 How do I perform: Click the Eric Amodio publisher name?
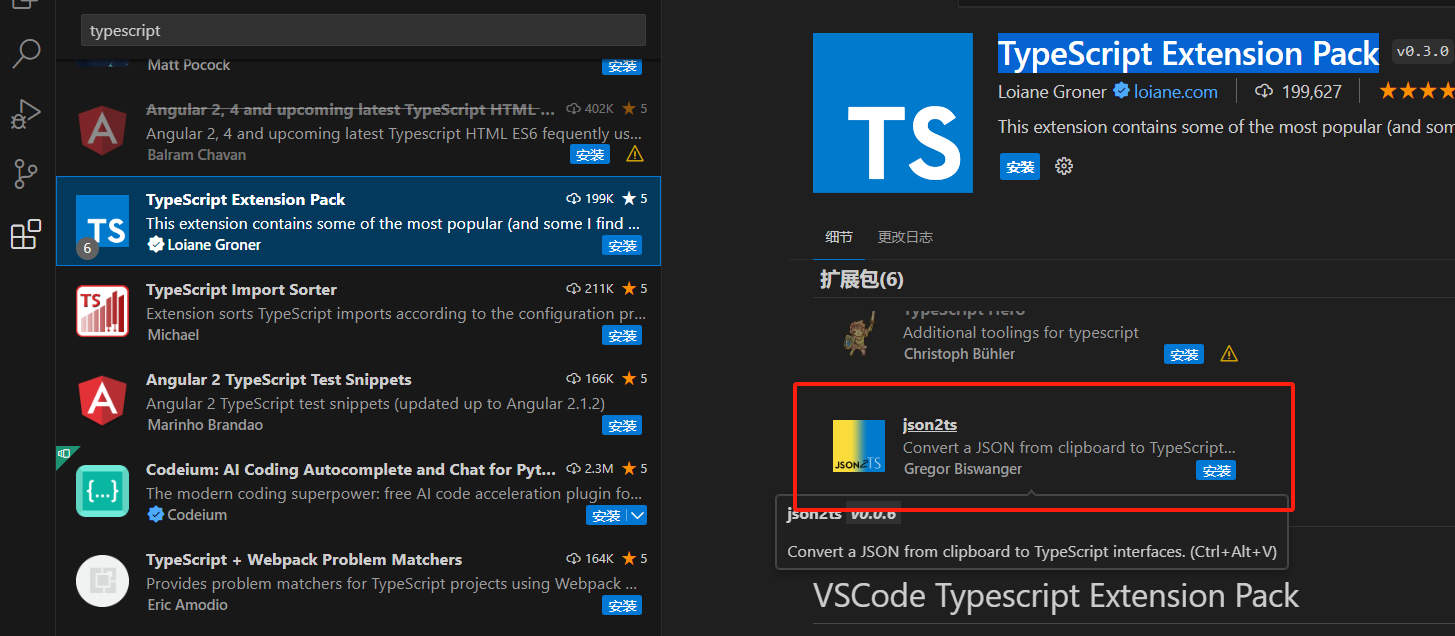[187, 605]
